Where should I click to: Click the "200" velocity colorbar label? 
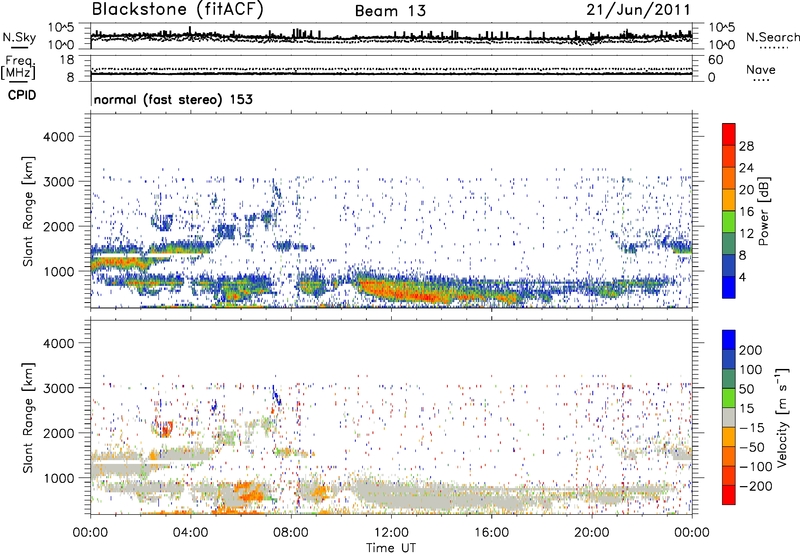(751, 350)
